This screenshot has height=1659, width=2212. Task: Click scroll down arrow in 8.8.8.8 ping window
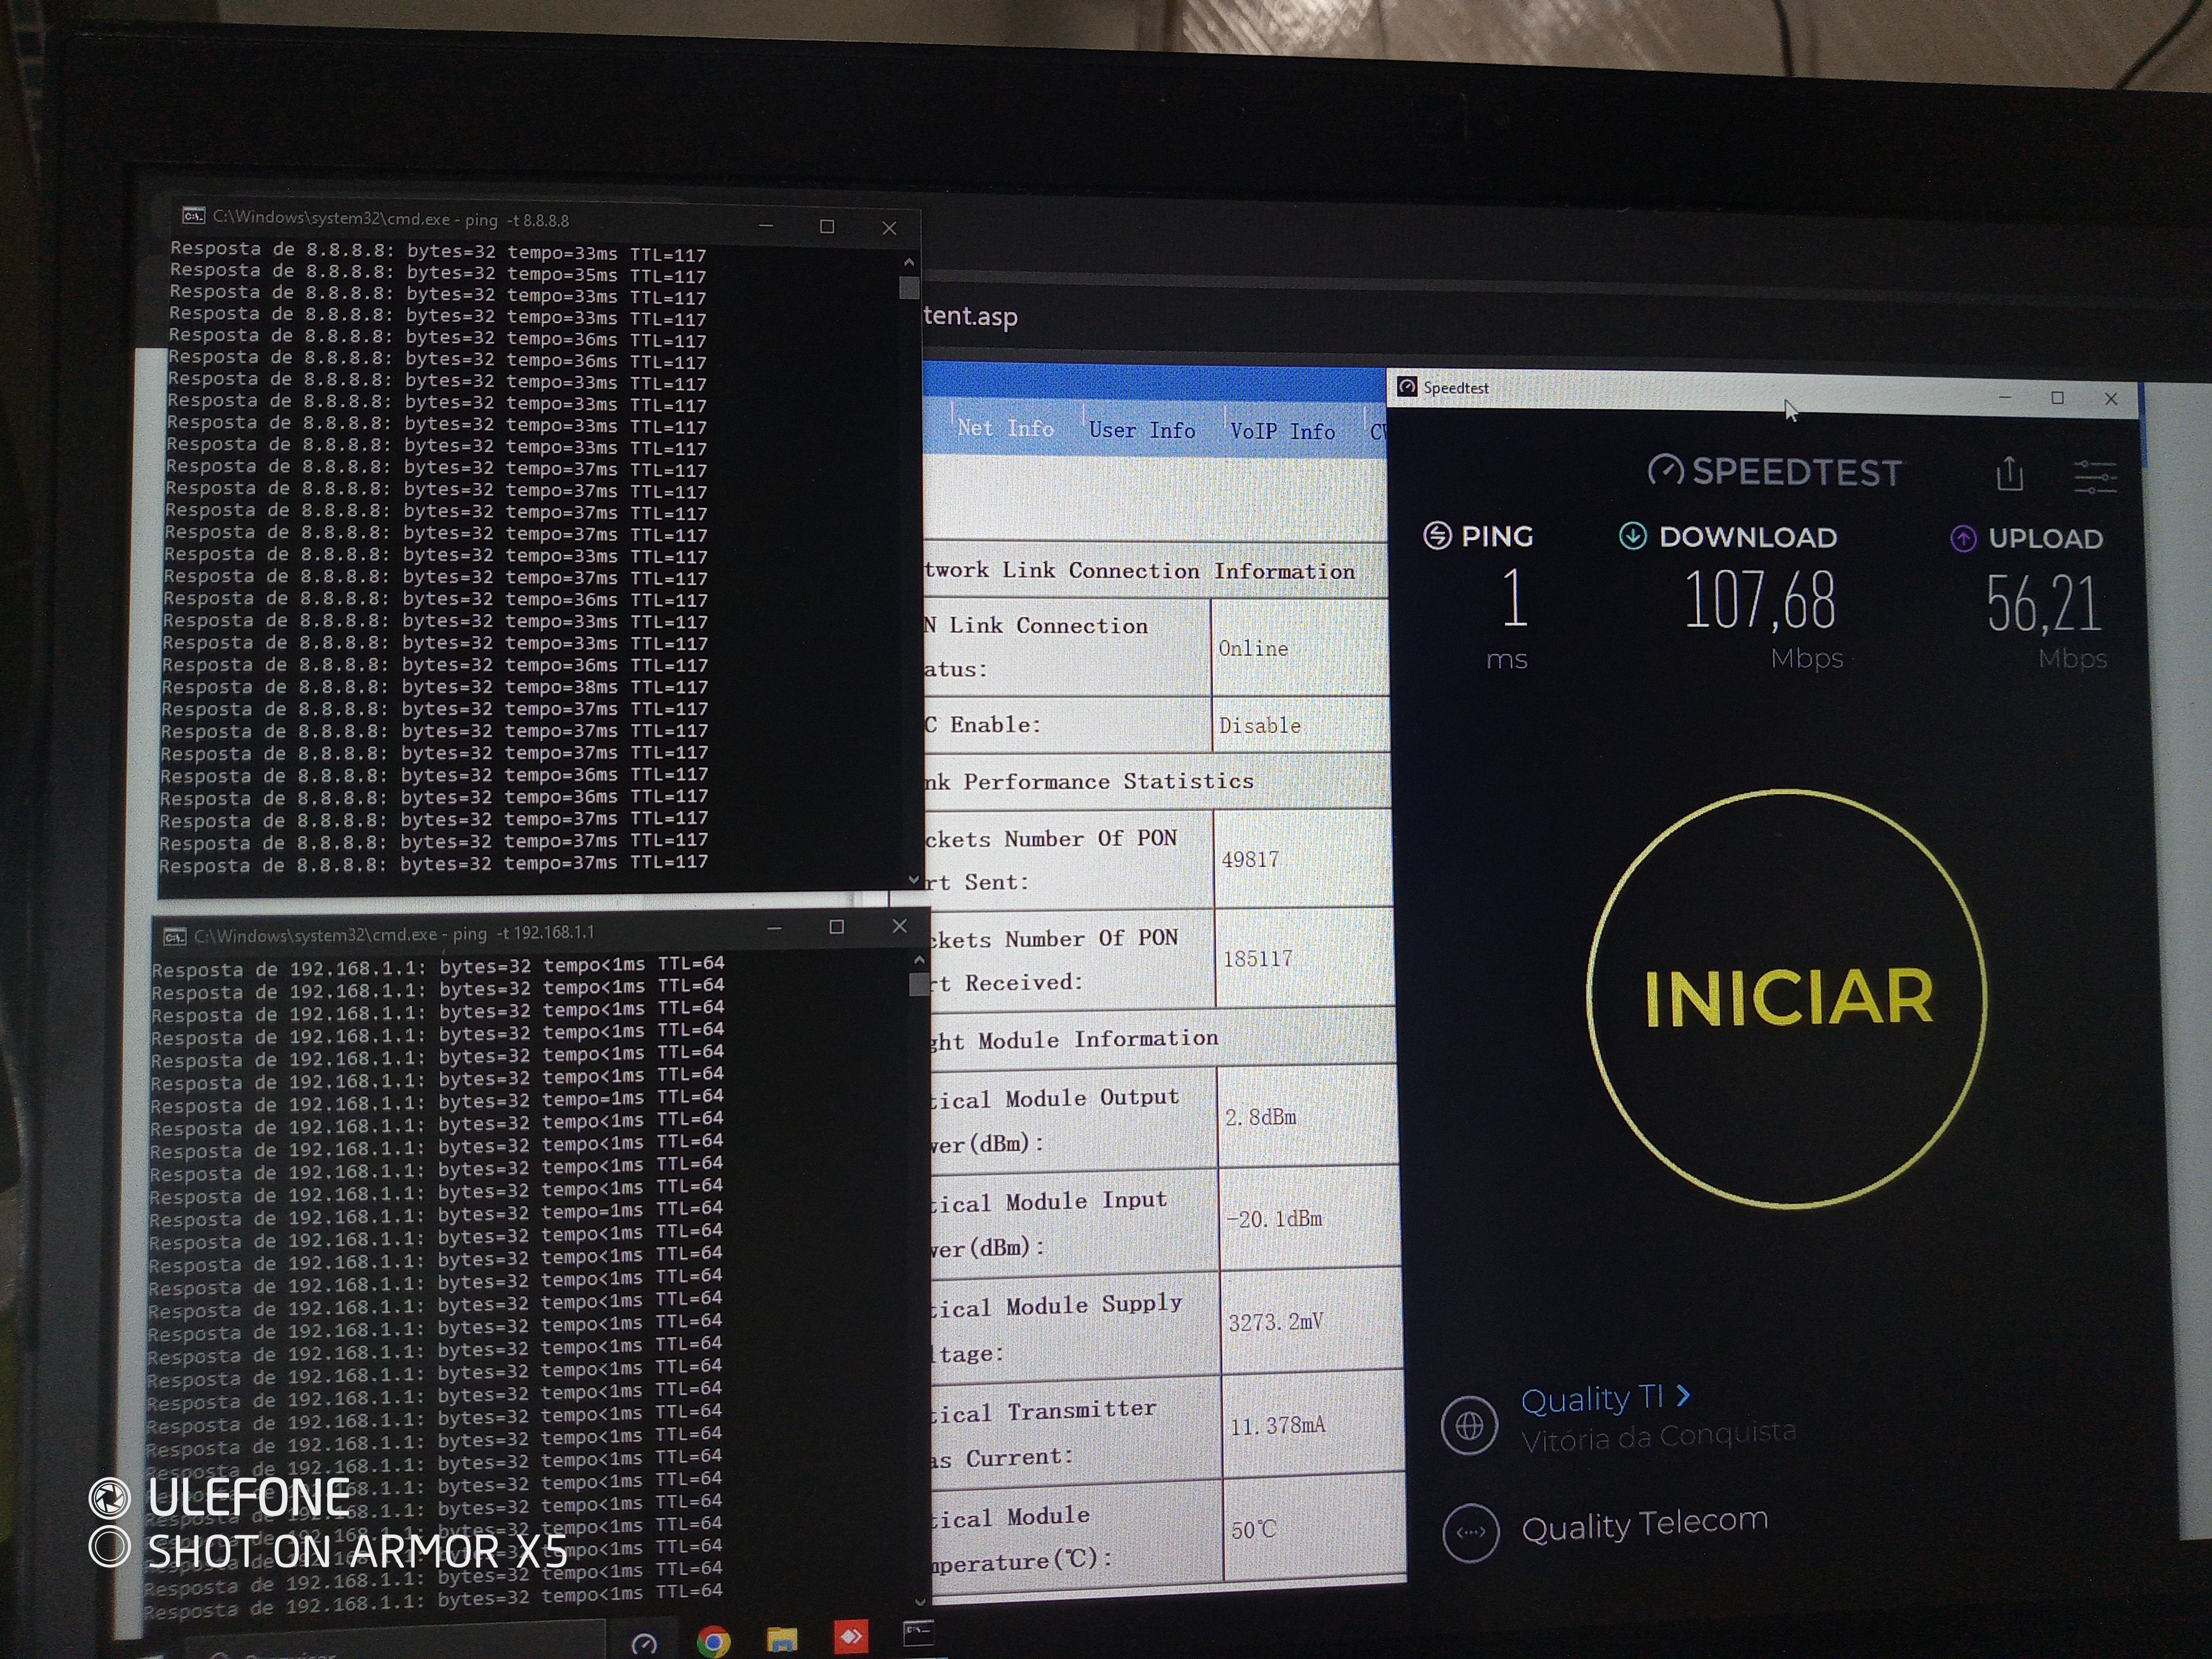click(912, 879)
